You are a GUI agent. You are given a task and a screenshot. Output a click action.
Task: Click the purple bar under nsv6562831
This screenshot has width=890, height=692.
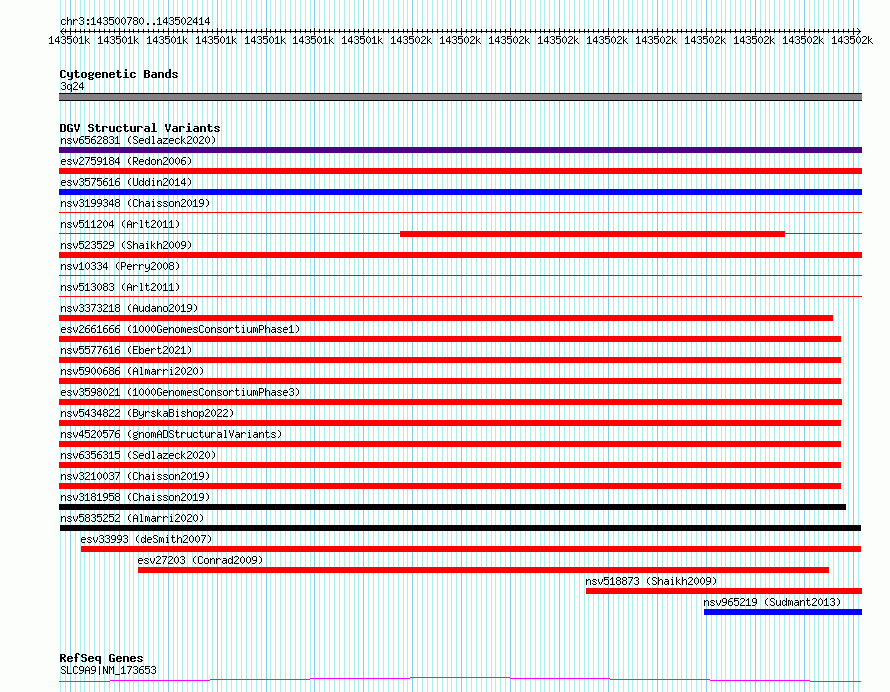(460, 150)
